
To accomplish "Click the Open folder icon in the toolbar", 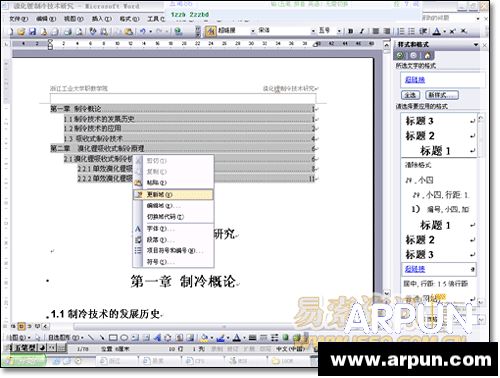I will click(x=21, y=31).
